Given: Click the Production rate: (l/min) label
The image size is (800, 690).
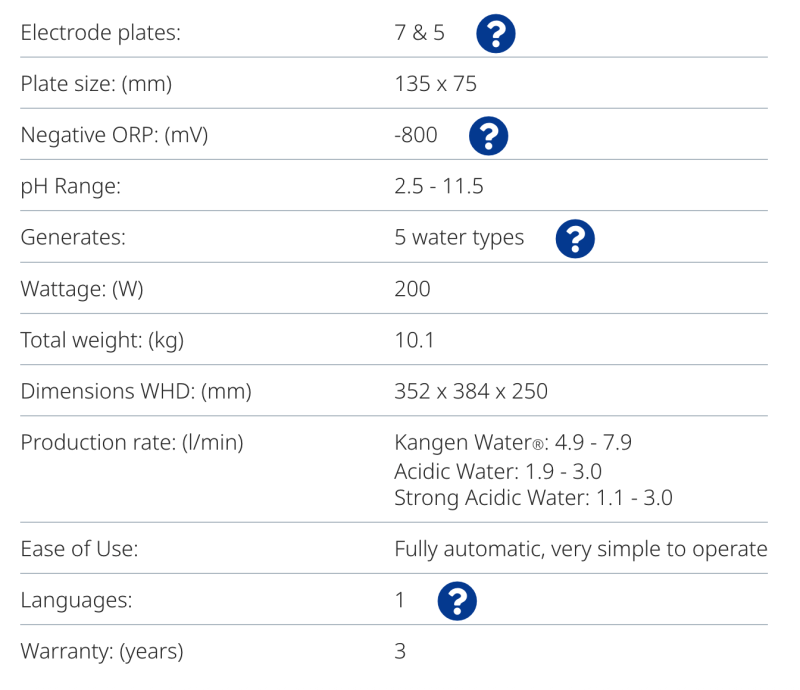Looking at the screenshot, I should click(132, 442).
